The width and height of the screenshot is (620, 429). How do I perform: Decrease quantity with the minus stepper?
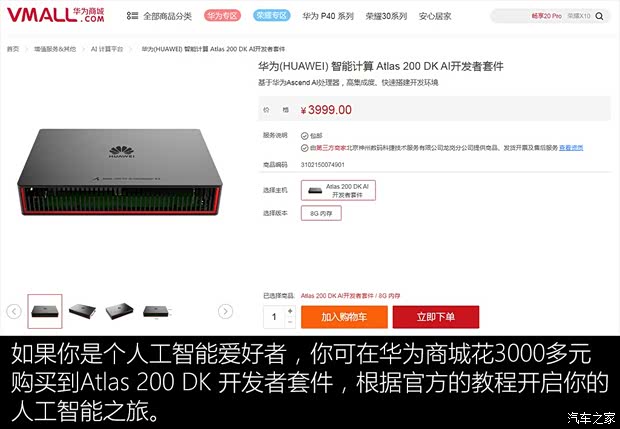tap(290, 322)
